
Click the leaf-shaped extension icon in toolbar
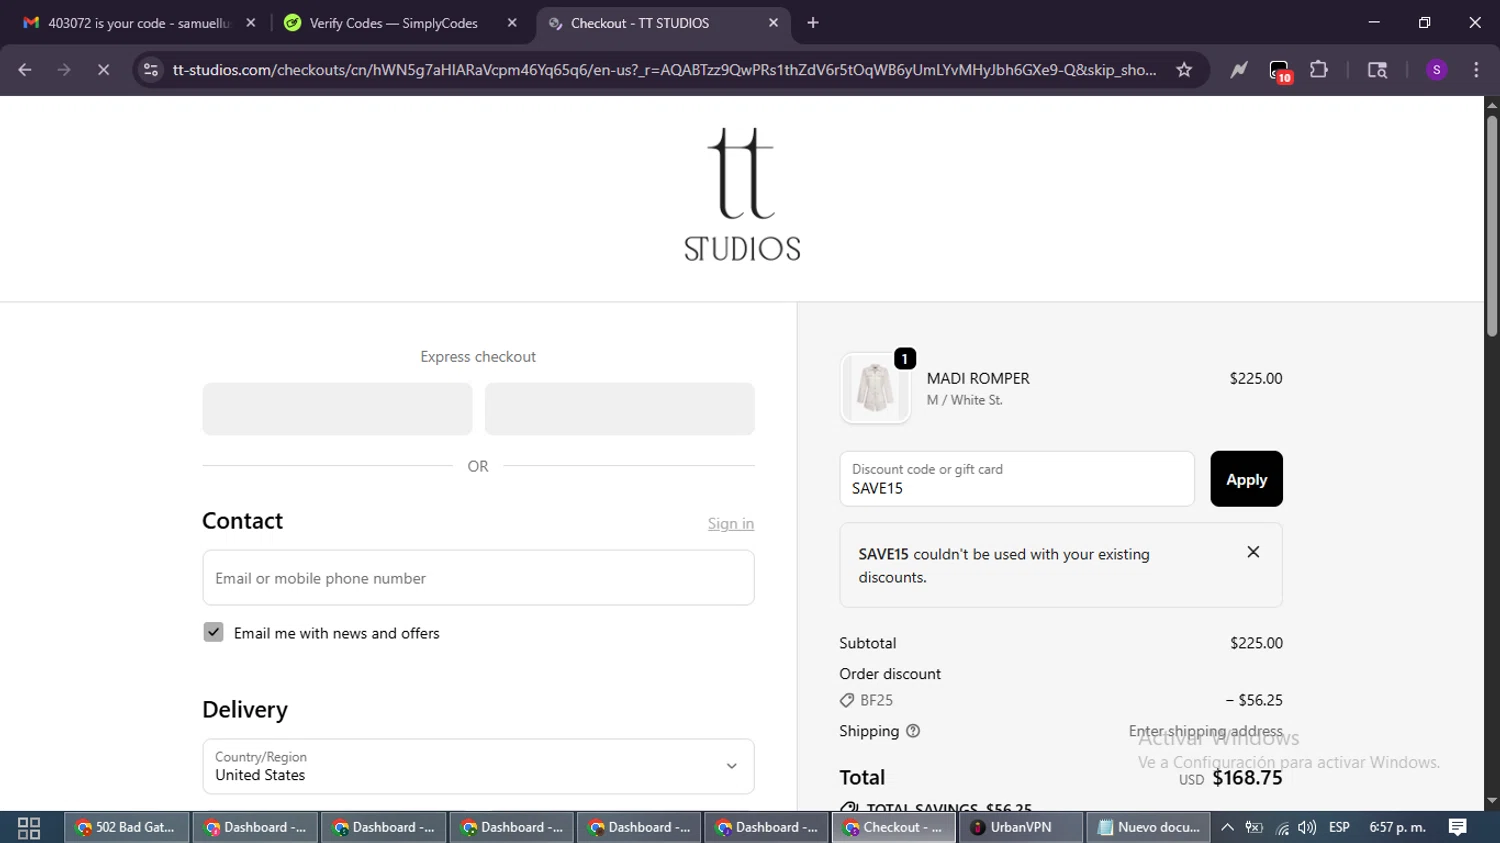pos(1239,70)
